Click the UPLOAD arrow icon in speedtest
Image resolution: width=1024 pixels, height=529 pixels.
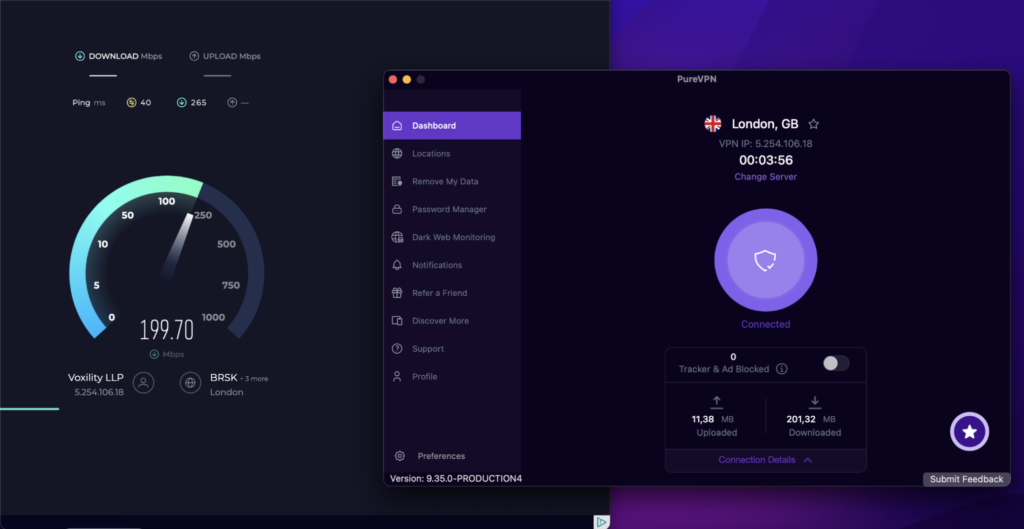coord(194,56)
